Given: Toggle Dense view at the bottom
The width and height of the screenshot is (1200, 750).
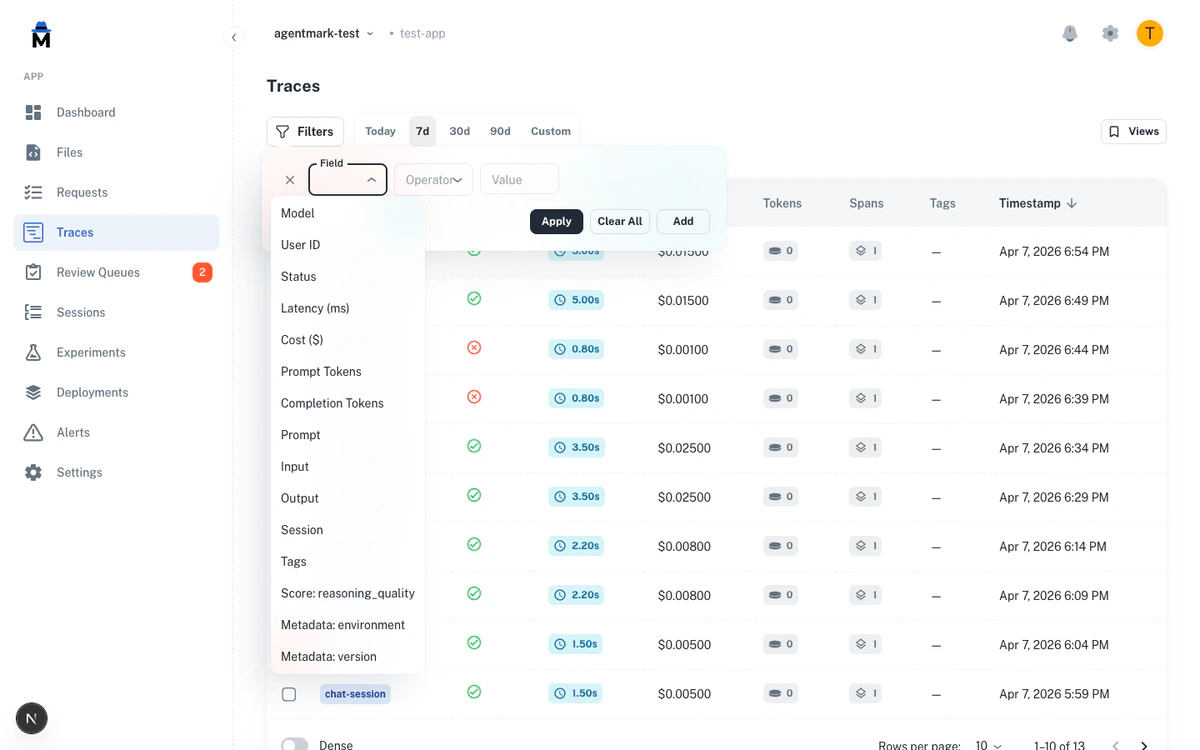Looking at the screenshot, I should pyautogui.click(x=294, y=743).
